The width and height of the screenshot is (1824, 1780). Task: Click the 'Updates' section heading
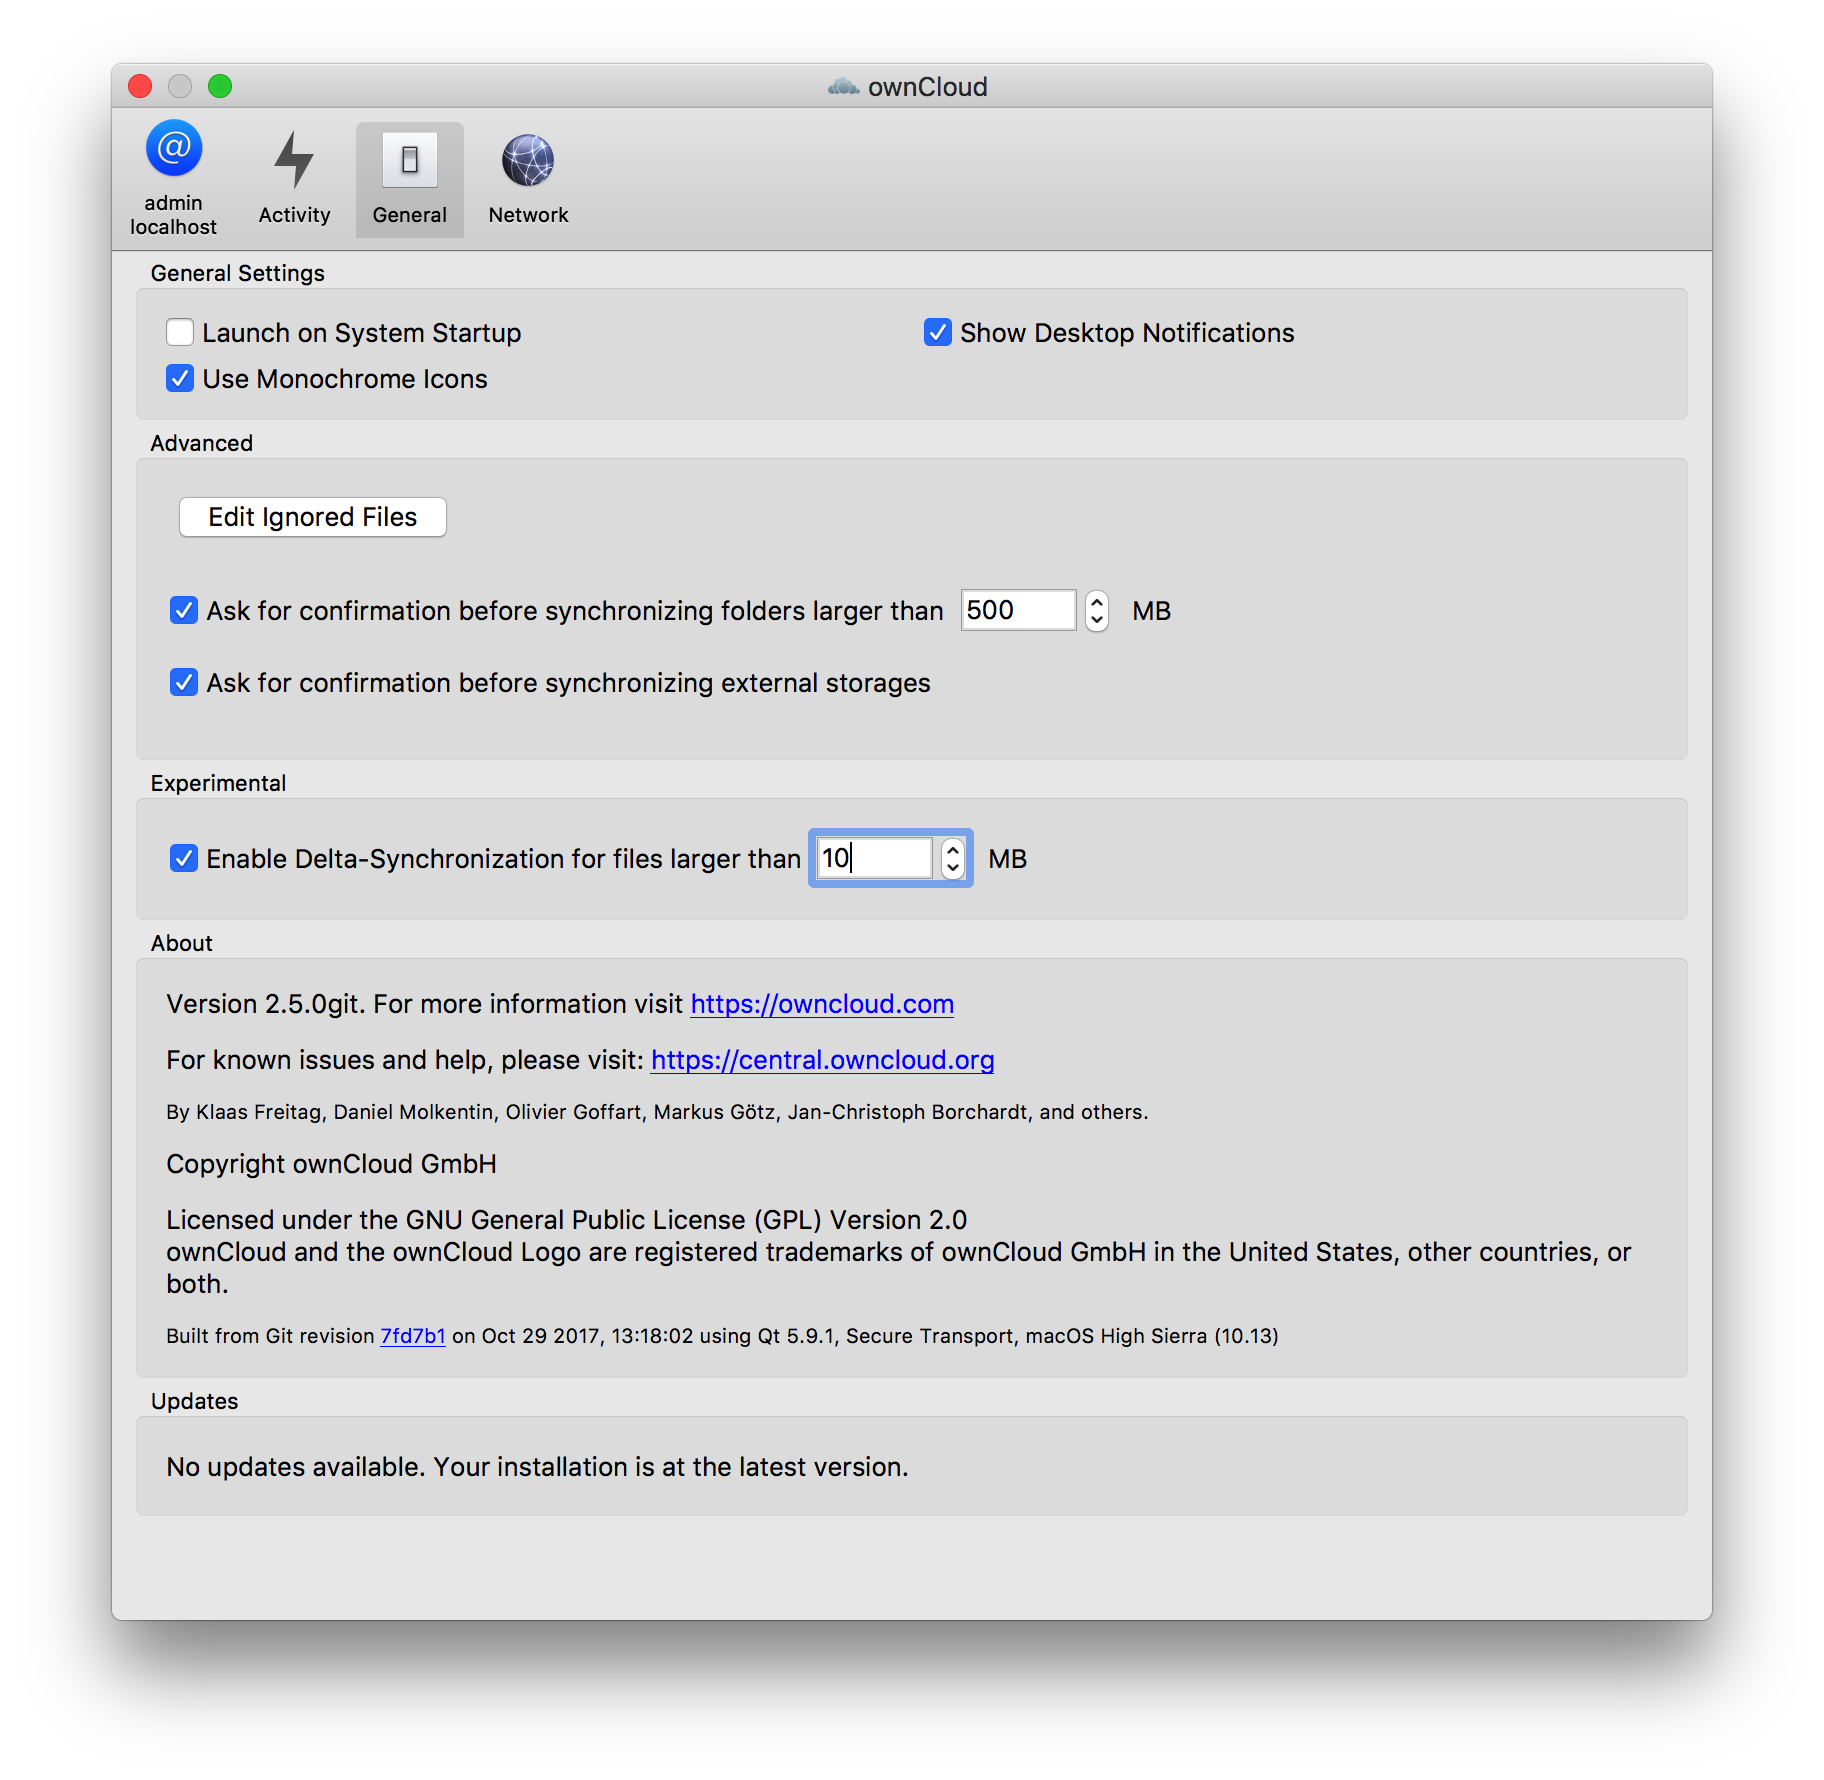(x=194, y=1401)
